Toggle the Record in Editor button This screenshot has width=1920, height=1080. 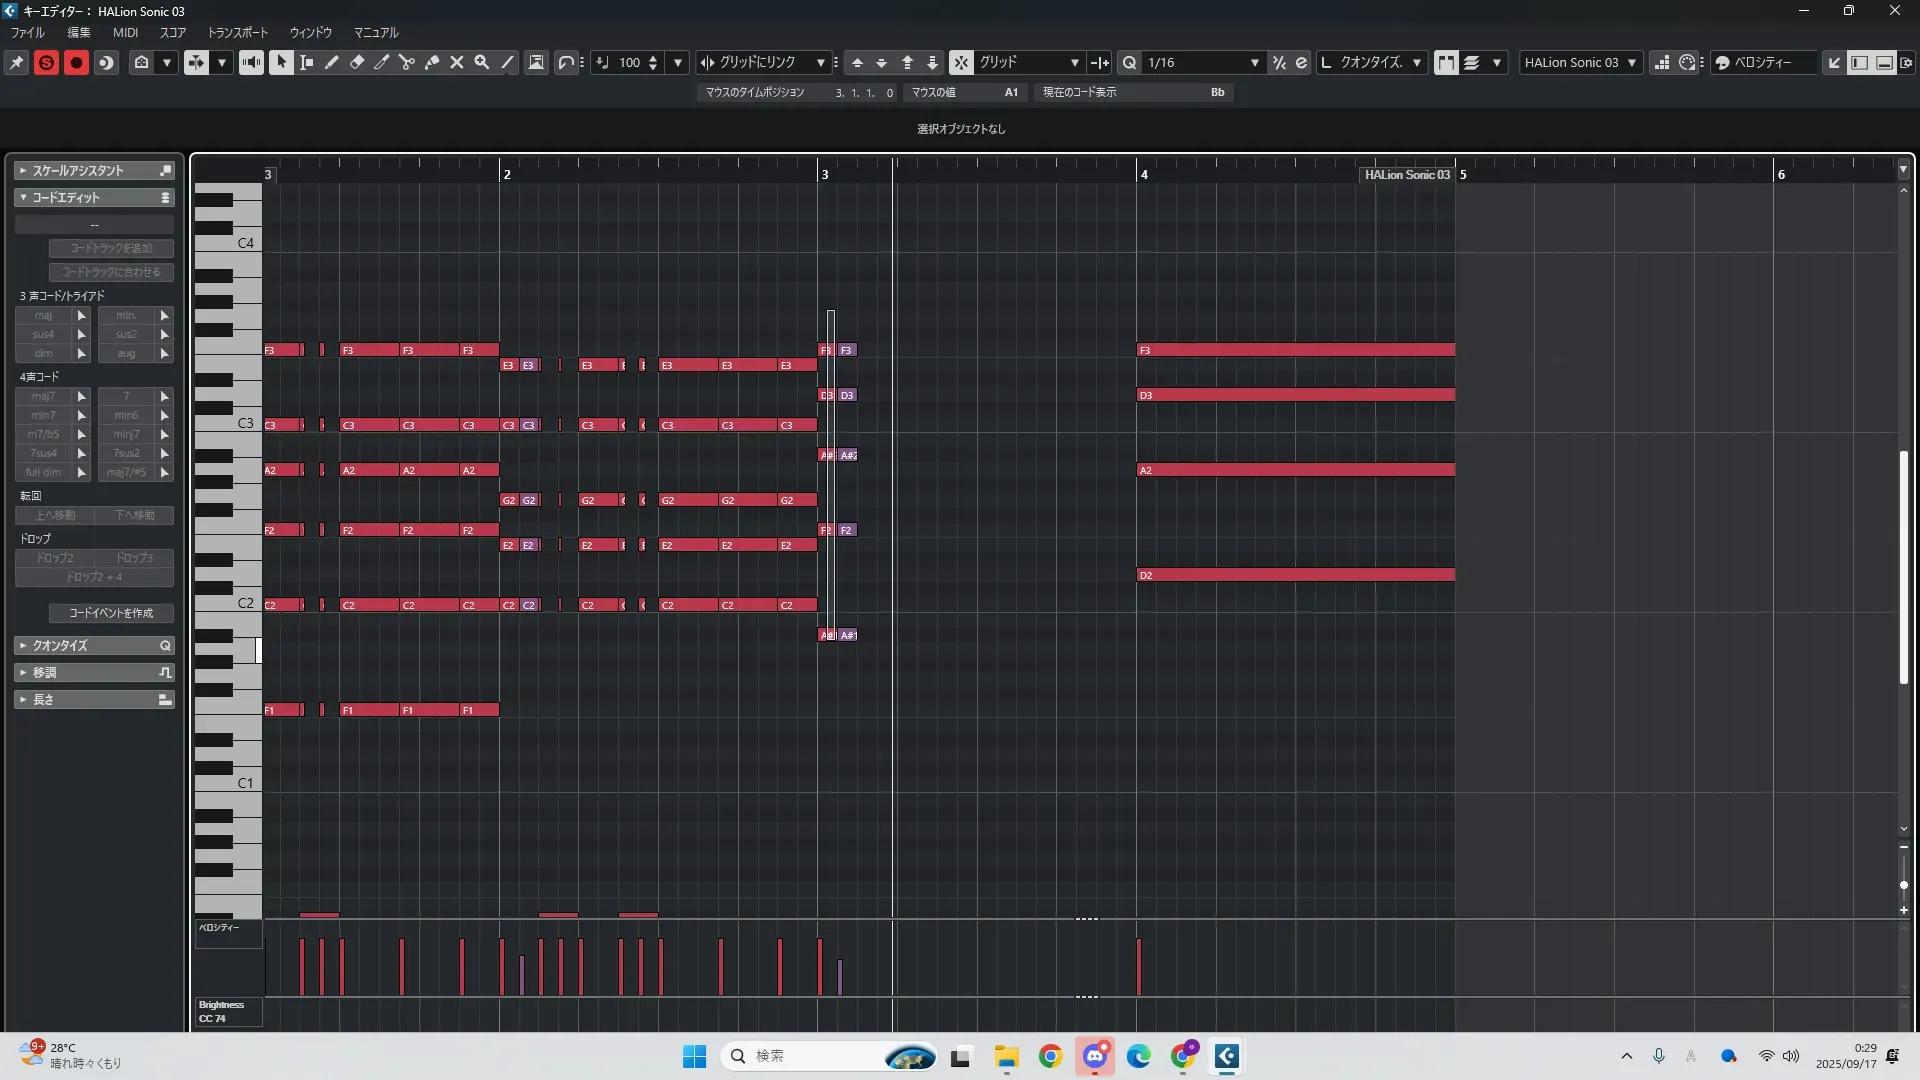click(x=76, y=62)
